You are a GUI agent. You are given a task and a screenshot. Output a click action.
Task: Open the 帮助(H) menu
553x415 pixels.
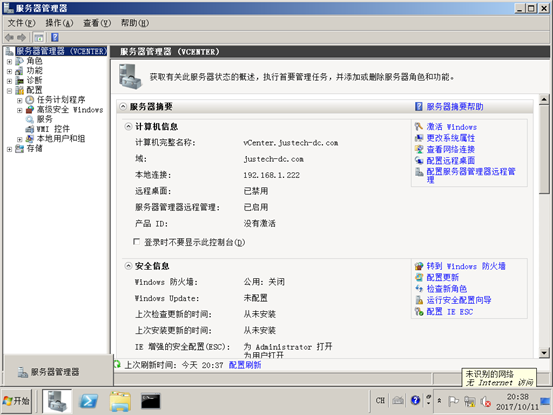[135, 23]
